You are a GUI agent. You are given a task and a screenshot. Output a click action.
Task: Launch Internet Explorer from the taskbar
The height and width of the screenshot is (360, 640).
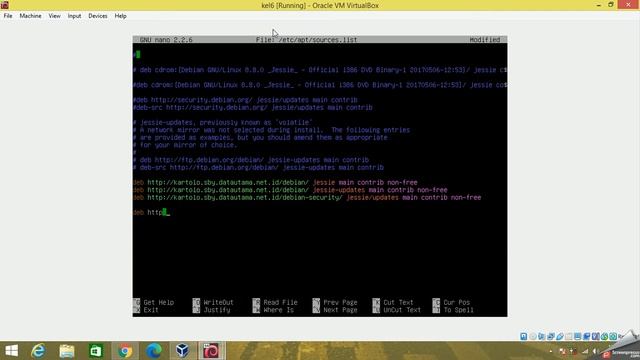click(38, 351)
